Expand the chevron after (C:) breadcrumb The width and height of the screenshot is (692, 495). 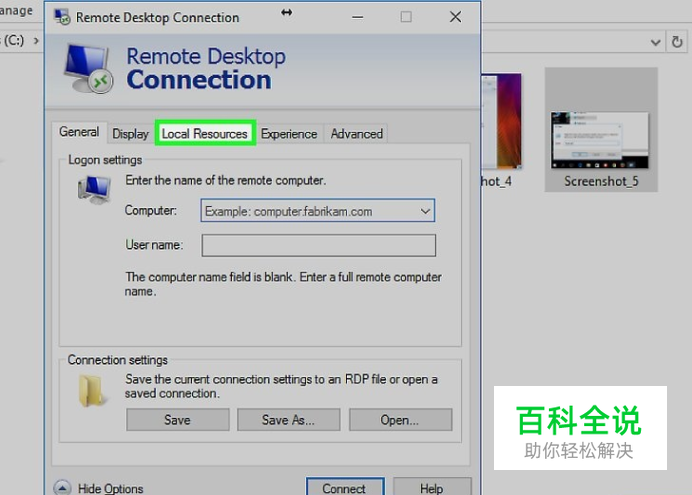pyautogui.click(x=36, y=41)
